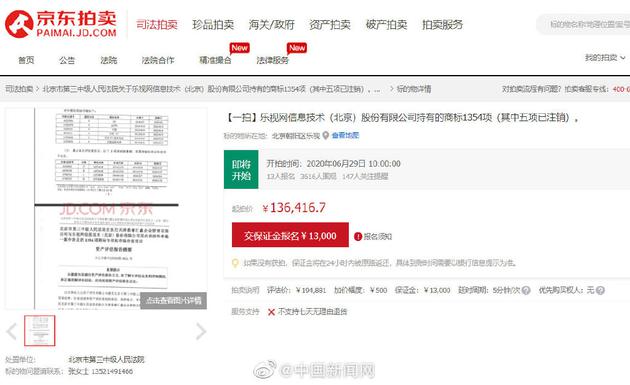Click the 优先购买权人 help question icon
This screenshot has height=385, width=630.
tap(600, 290)
